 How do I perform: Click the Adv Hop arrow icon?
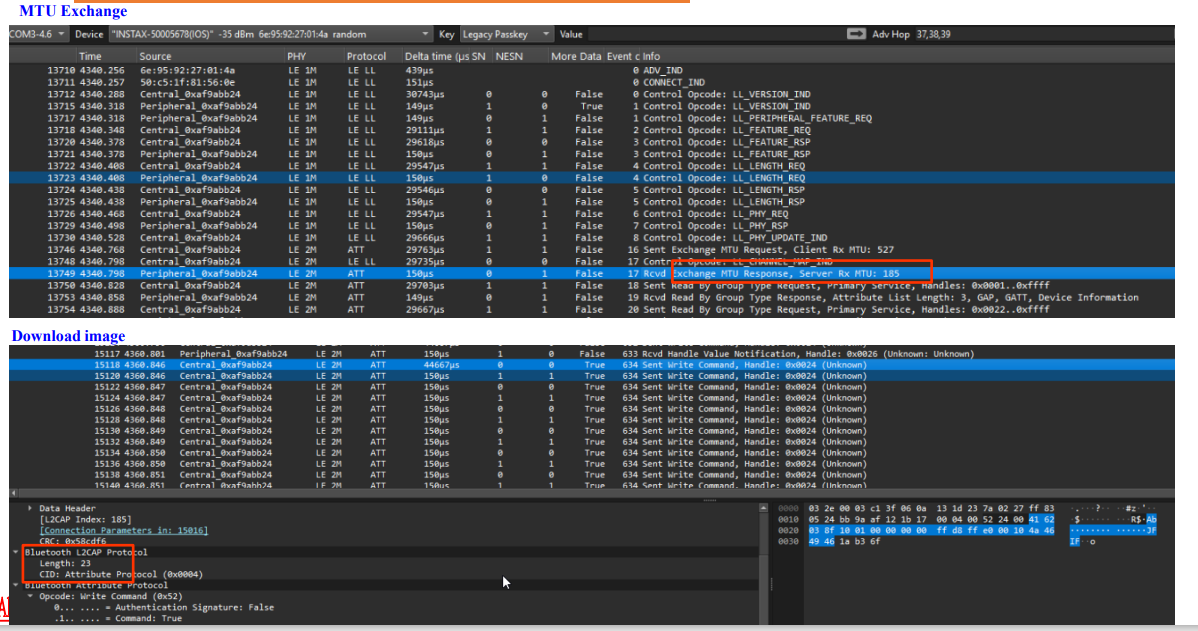tap(856, 34)
